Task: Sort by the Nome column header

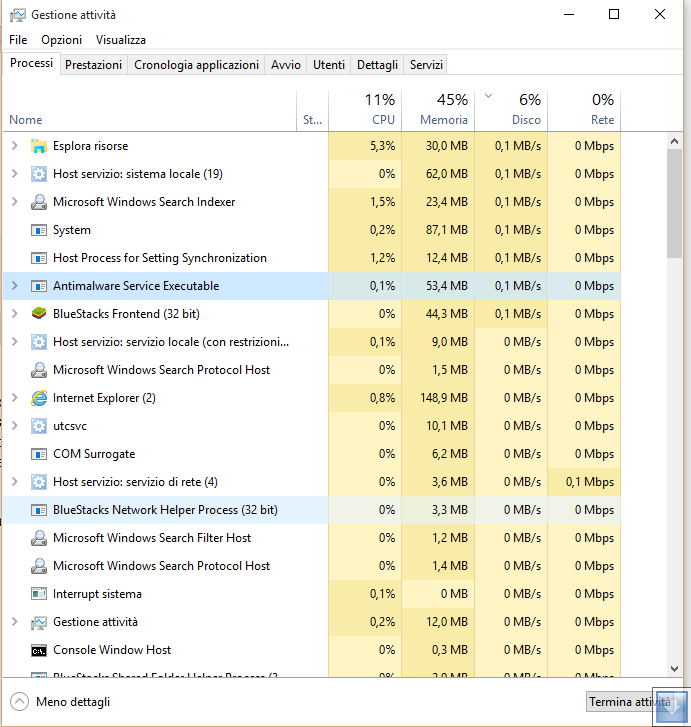Action: click(x=150, y=110)
